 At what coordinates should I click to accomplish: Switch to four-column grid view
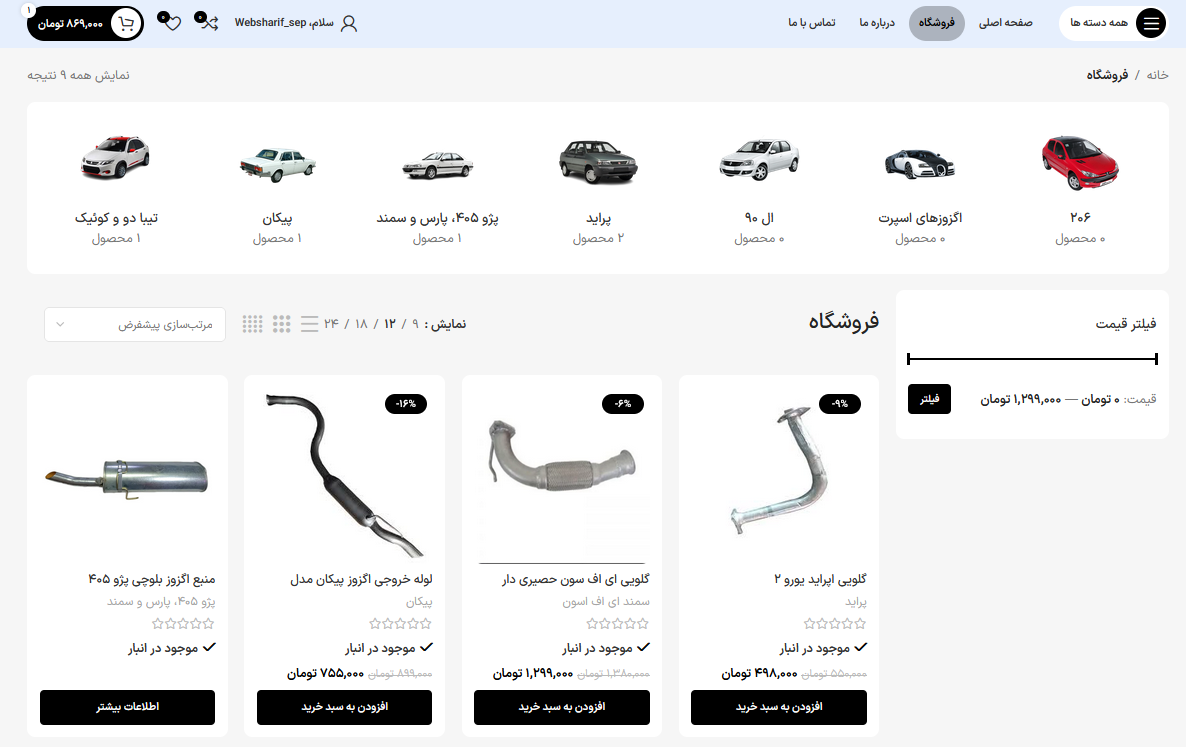[253, 324]
